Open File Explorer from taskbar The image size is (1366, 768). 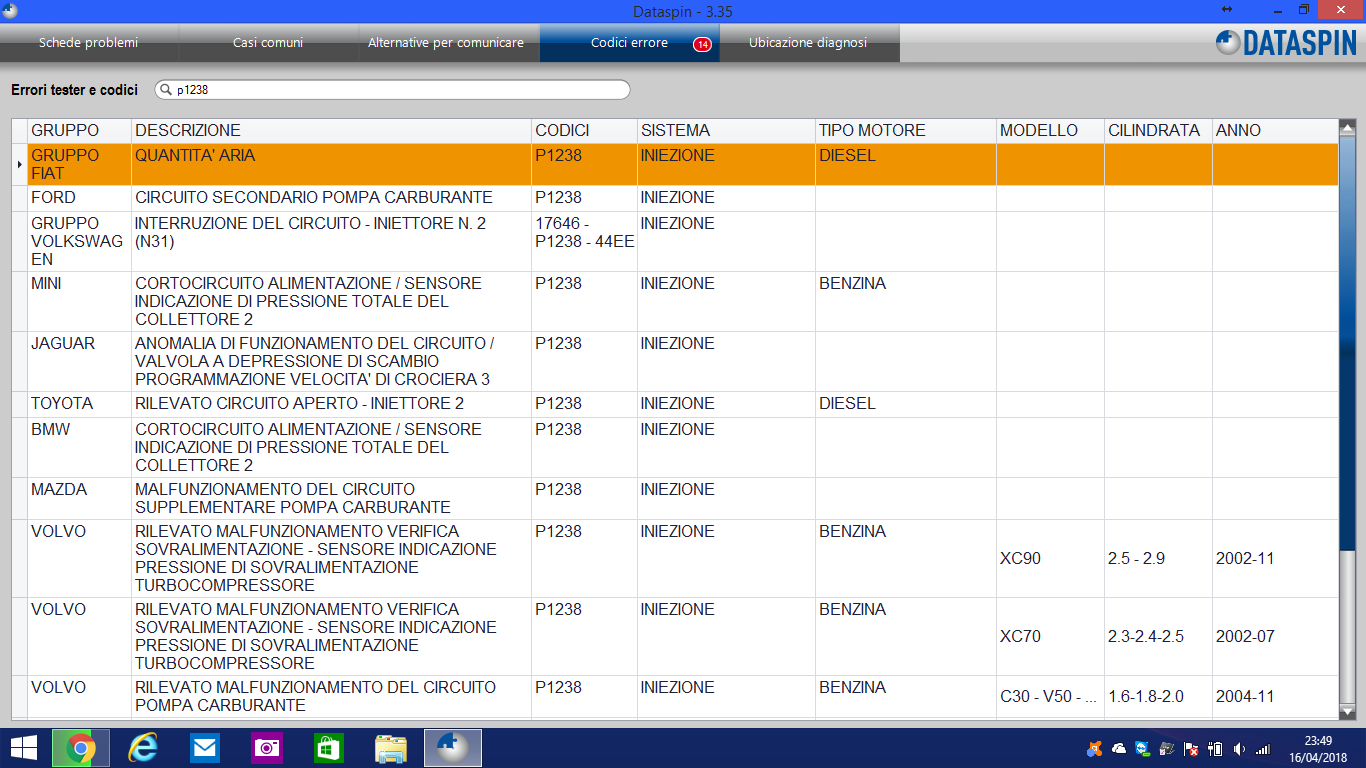(391, 748)
